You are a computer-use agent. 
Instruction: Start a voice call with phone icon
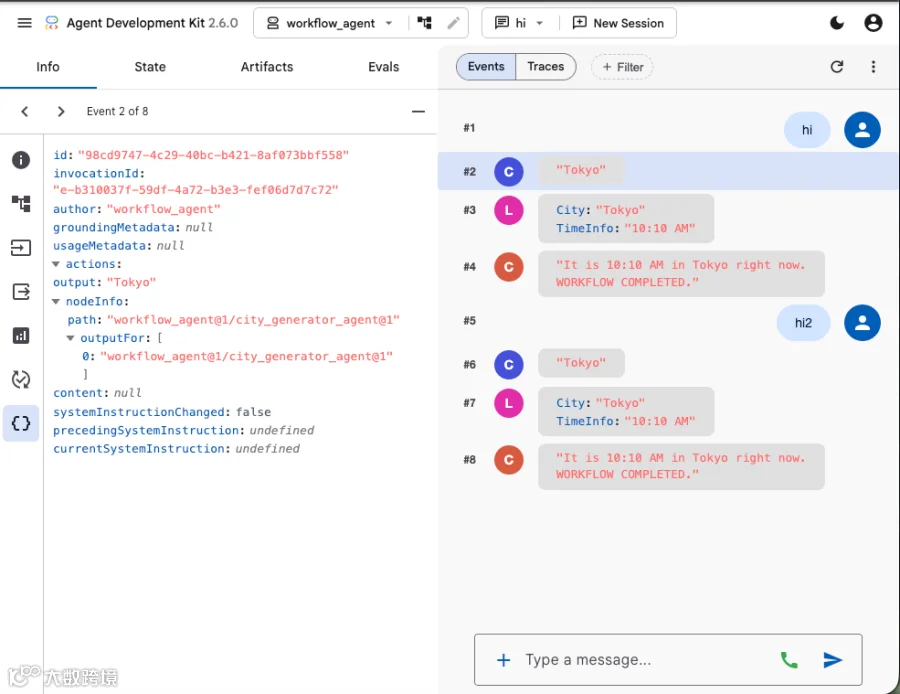(x=789, y=660)
